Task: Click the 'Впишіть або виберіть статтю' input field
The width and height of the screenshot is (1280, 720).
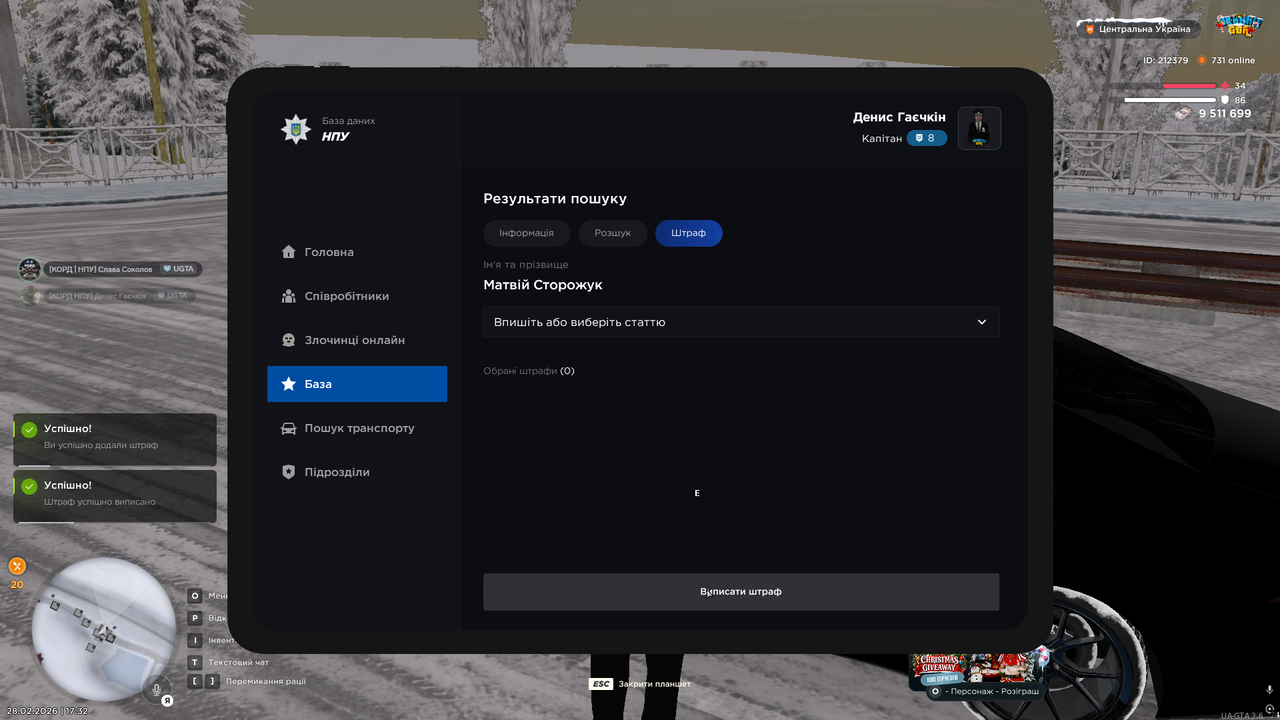Action: click(741, 322)
